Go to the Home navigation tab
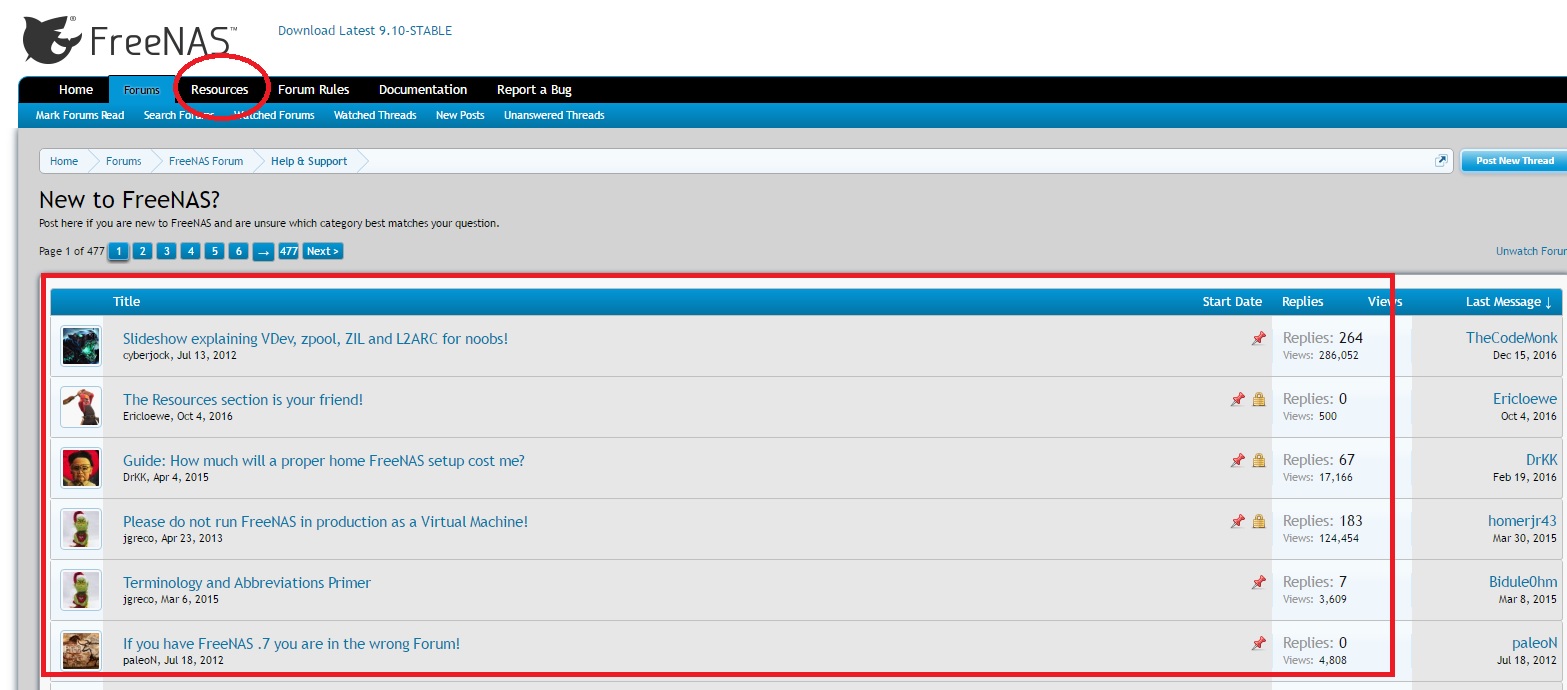 [76, 90]
